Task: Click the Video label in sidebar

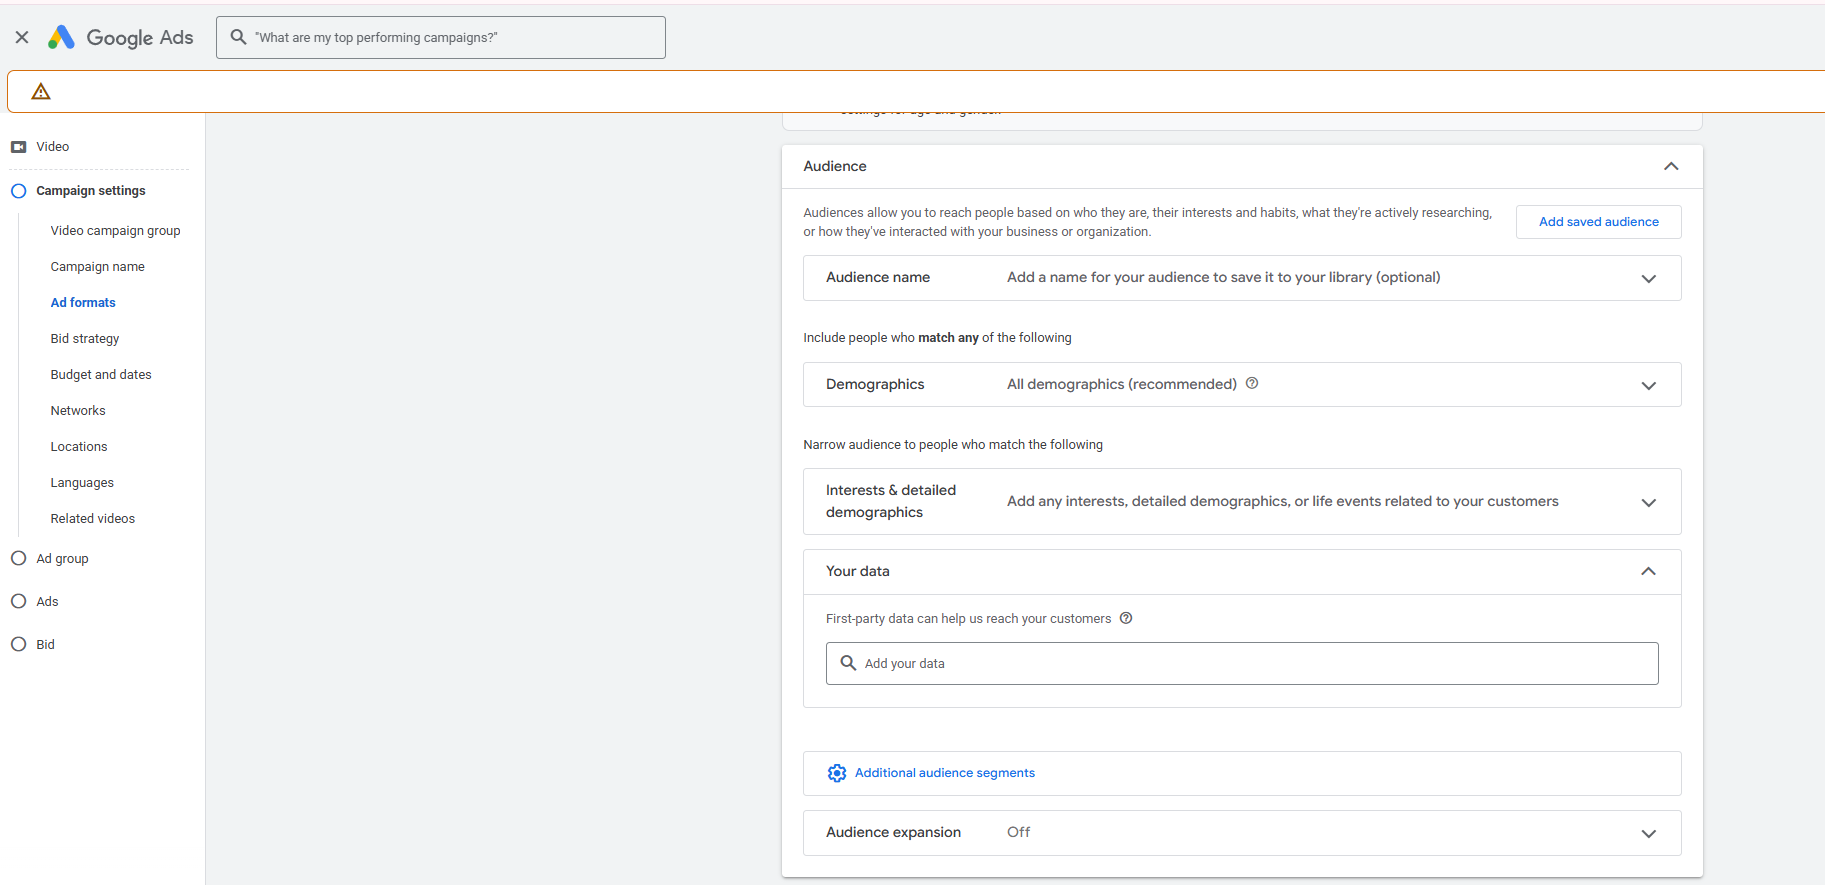Action: [x=53, y=147]
